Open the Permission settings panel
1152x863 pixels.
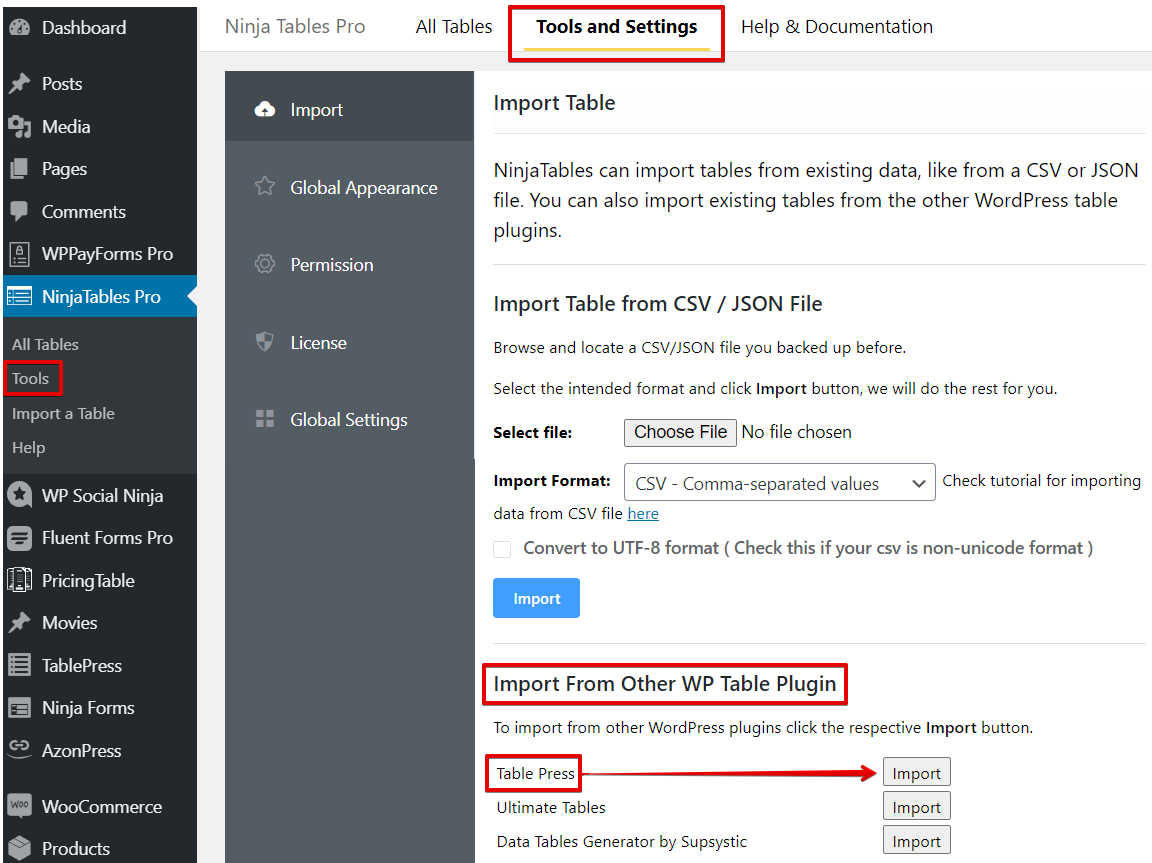point(350,264)
